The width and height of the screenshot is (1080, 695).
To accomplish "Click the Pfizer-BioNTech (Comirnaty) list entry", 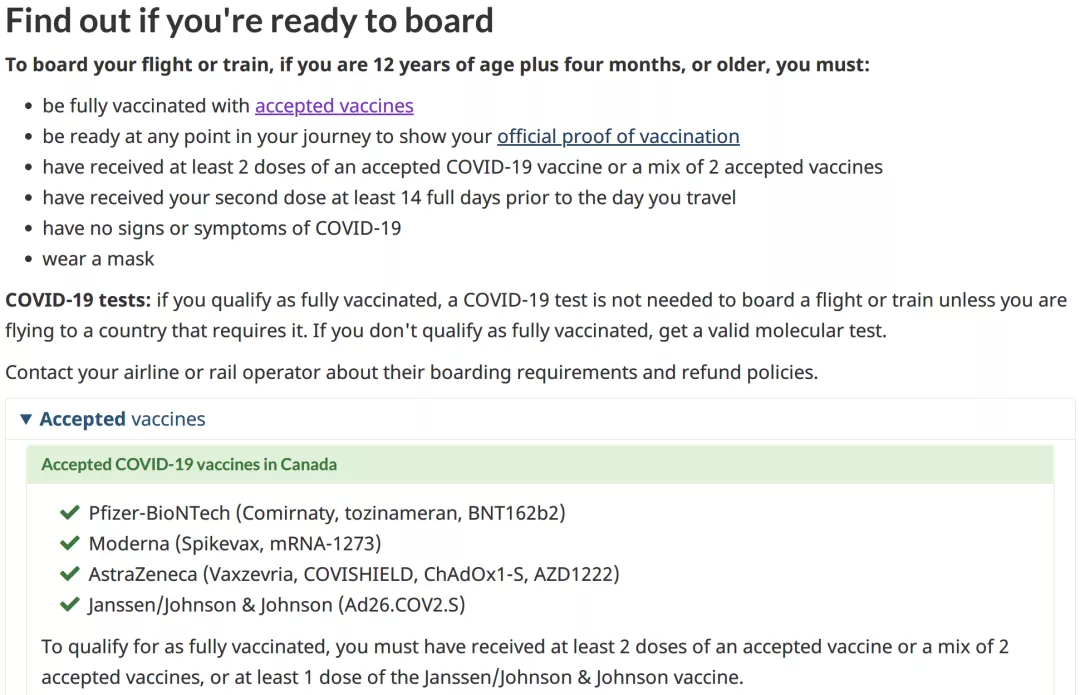I will pos(326,513).
